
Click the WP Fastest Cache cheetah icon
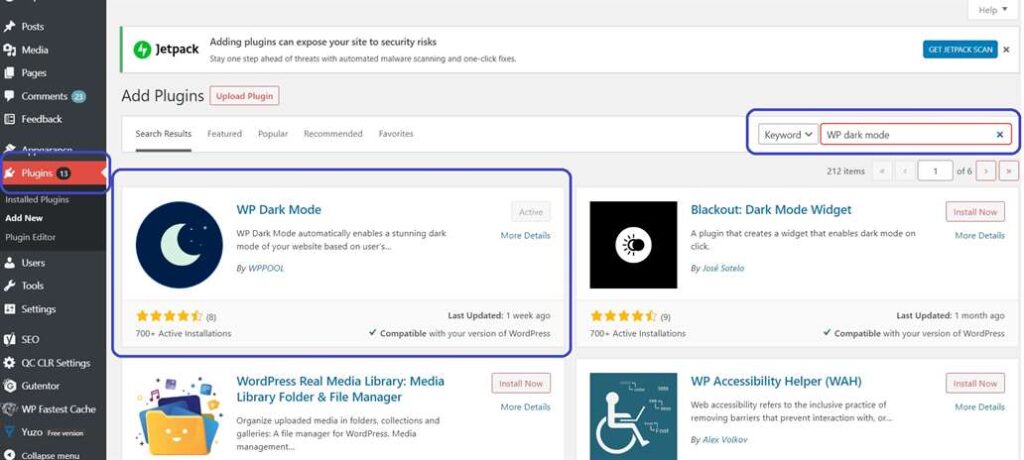tap(9, 410)
